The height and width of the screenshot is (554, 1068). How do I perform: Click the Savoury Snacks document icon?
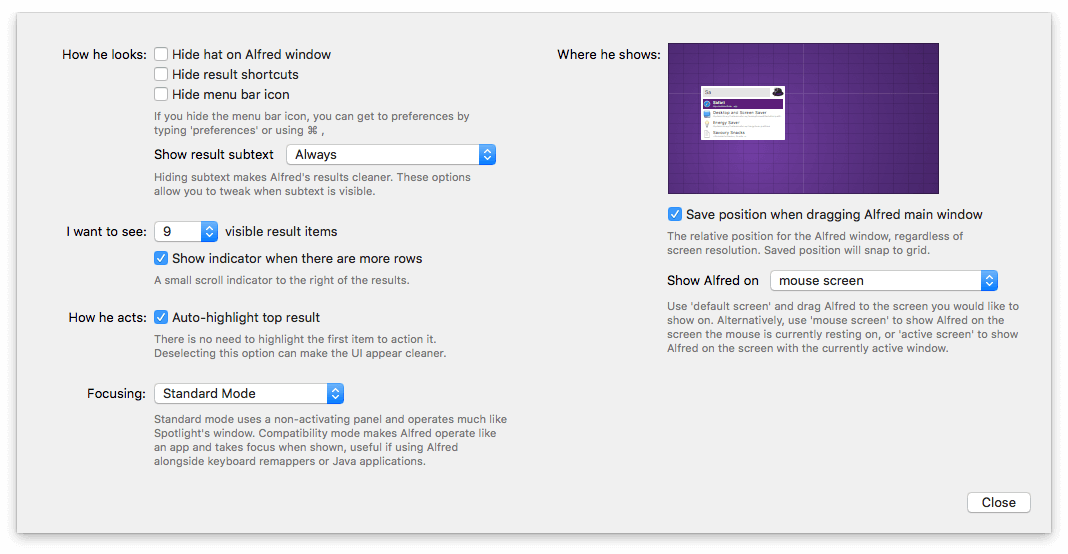click(x=707, y=132)
